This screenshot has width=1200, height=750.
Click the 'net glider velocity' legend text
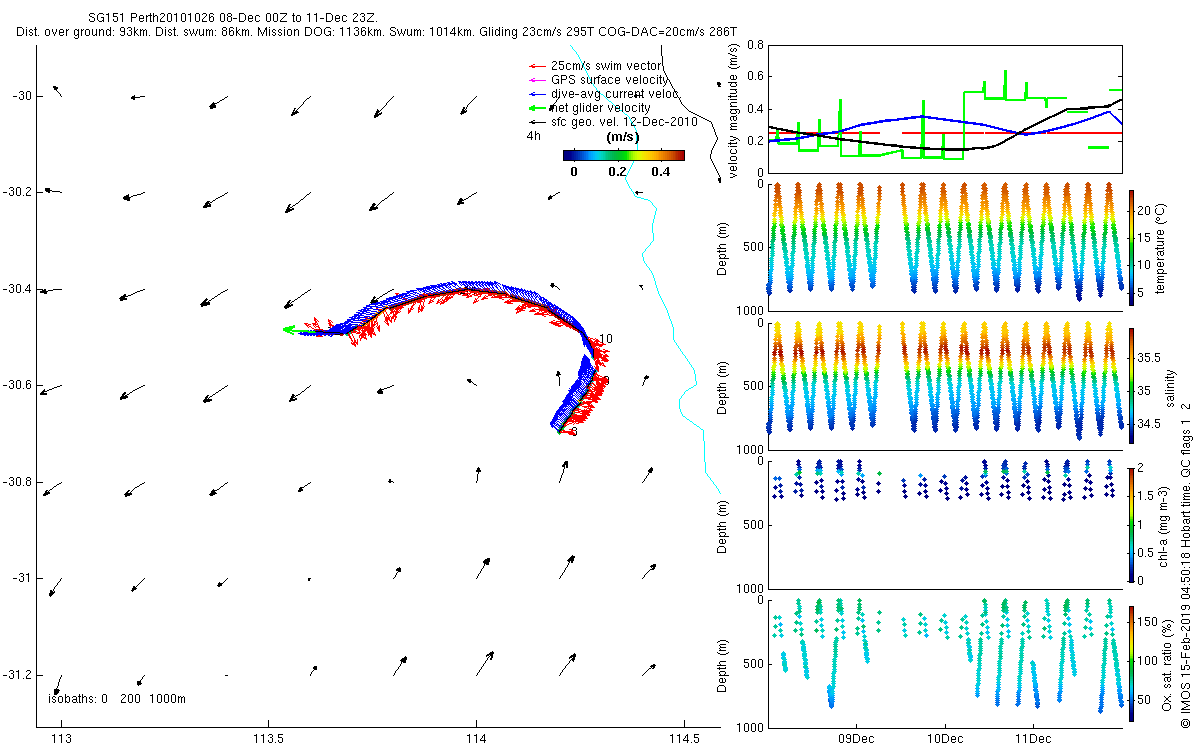600,108
